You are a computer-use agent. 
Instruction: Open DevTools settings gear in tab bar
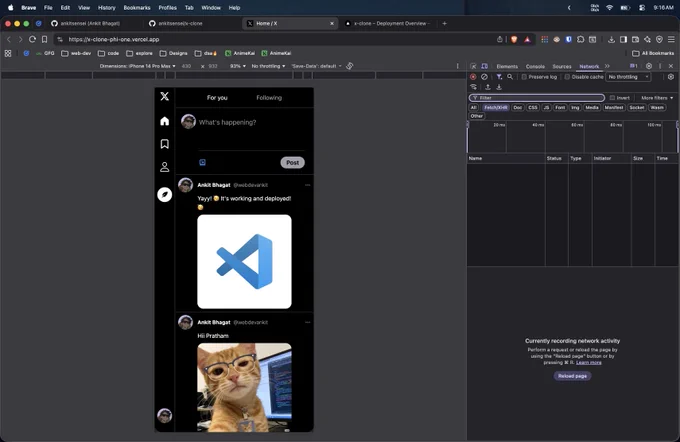tap(649, 66)
